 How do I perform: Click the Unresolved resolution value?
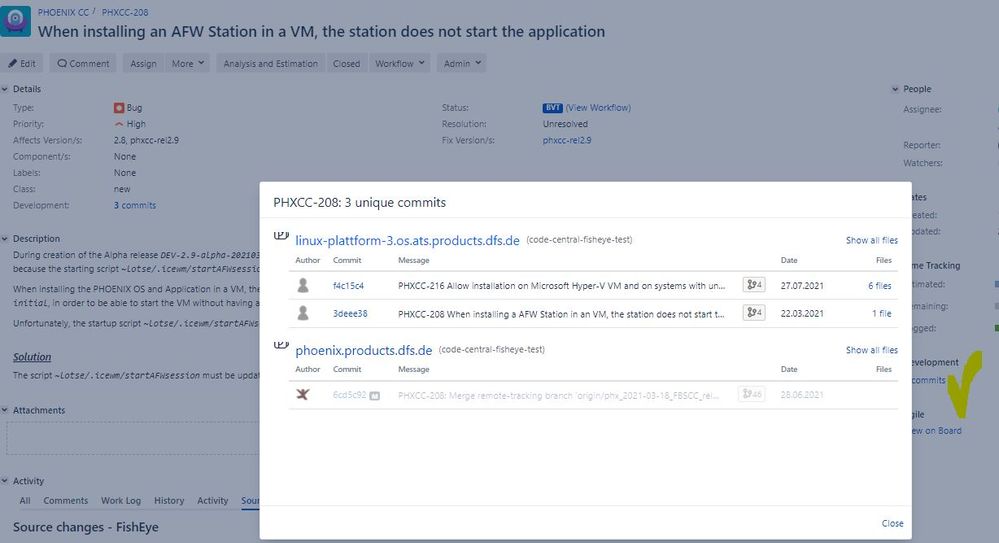tap(565, 124)
